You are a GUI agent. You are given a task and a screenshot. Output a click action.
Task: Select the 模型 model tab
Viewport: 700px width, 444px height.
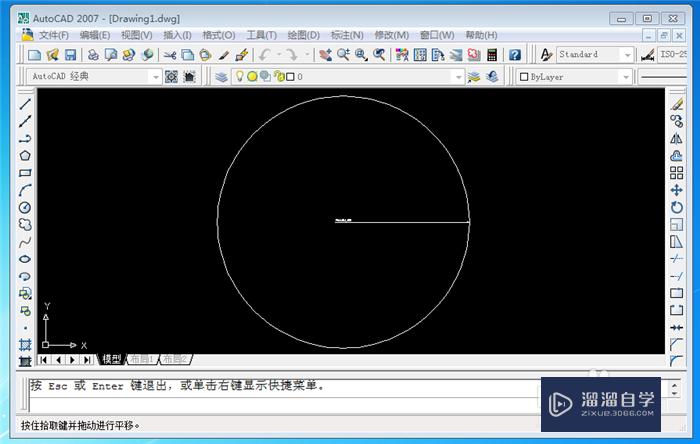click(111, 359)
